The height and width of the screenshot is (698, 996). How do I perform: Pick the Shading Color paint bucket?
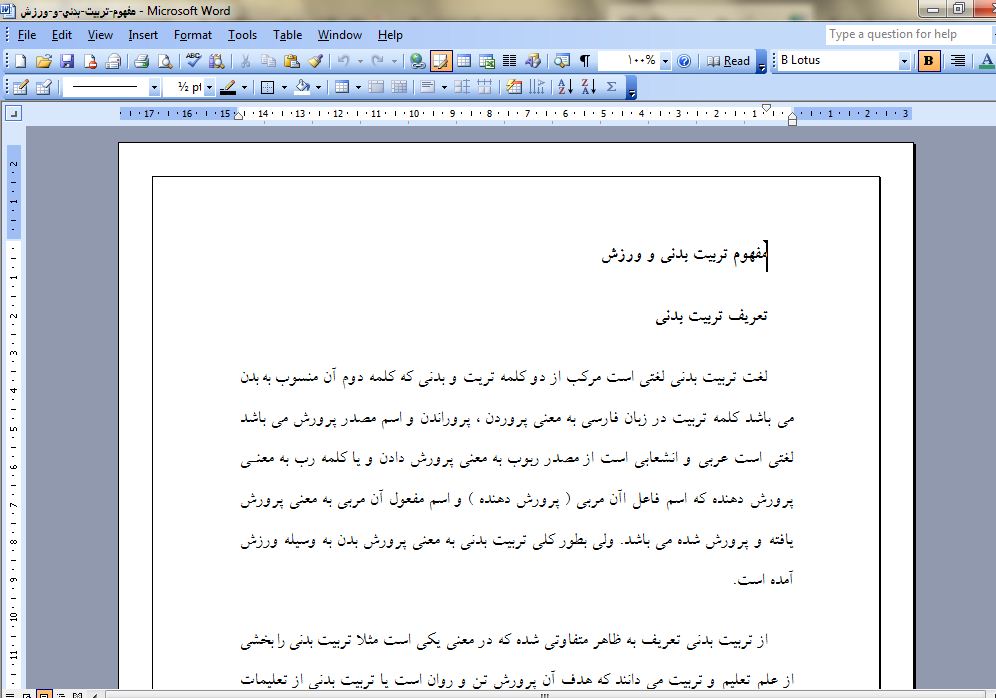[x=303, y=87]
